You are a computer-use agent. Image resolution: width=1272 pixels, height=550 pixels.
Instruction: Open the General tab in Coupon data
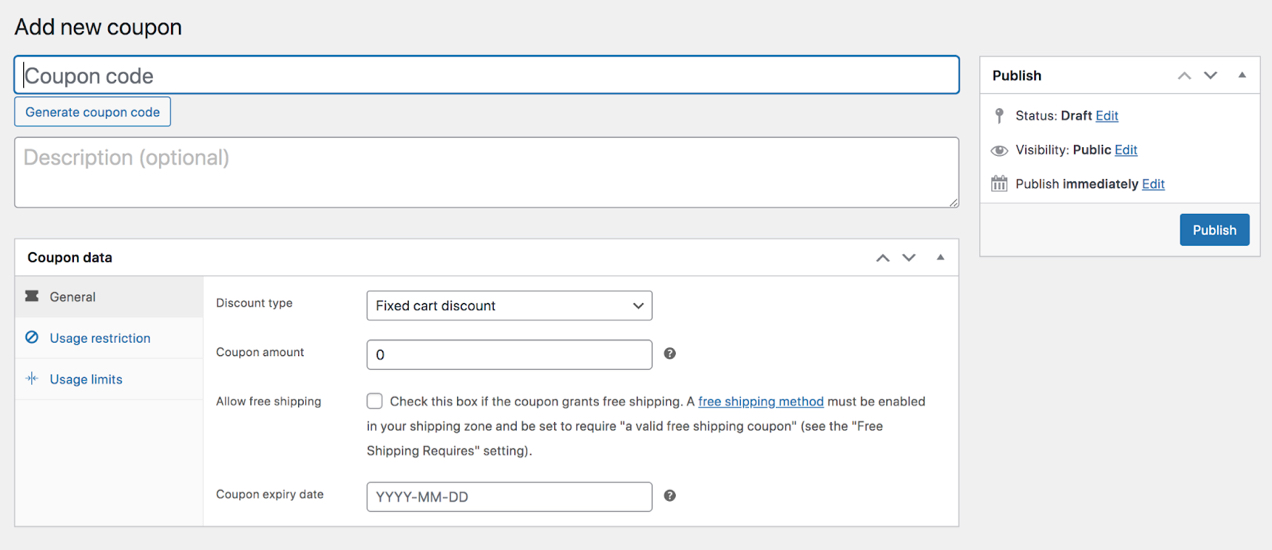point(109,297)
